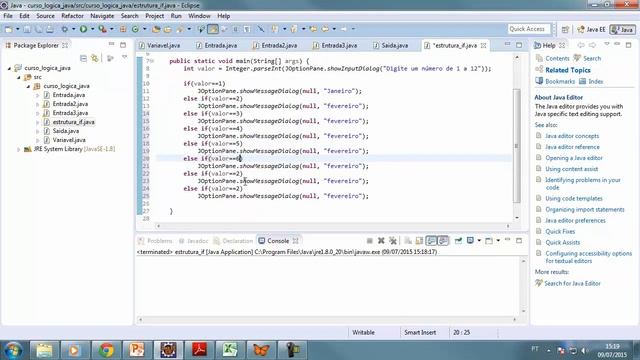Open Package Explorer view menu triangle

click(124, 58)
